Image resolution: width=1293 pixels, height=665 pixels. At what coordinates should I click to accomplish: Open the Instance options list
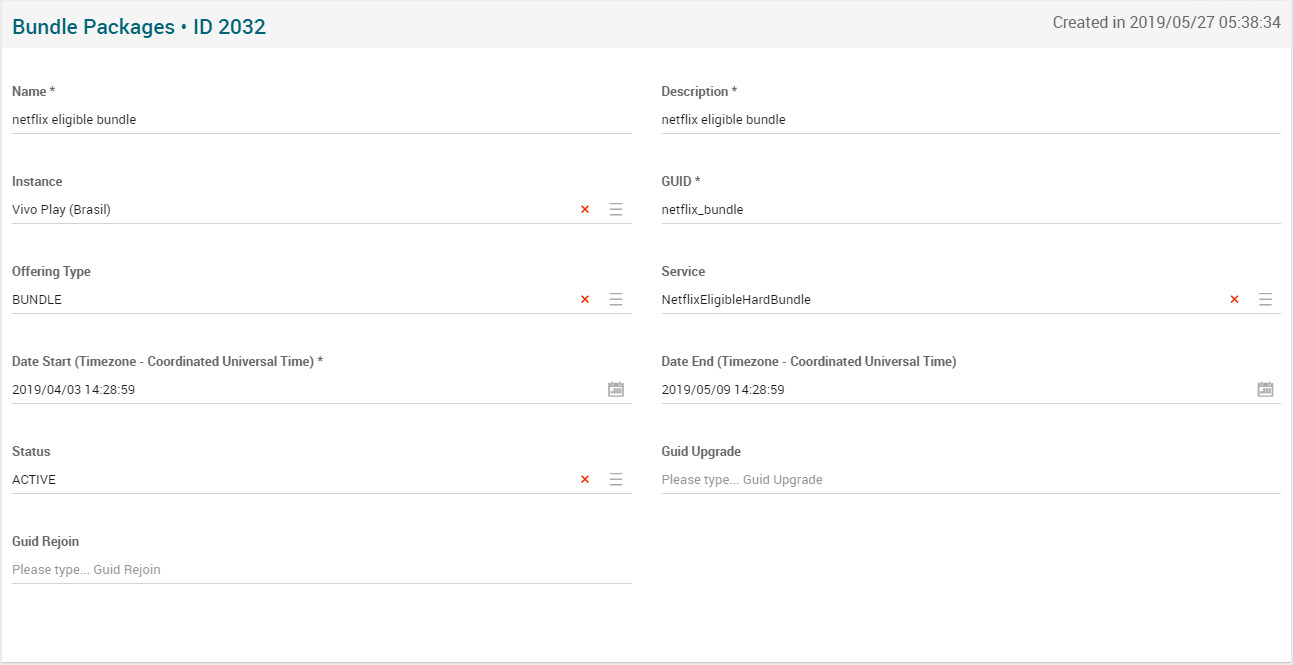[616, 210]
